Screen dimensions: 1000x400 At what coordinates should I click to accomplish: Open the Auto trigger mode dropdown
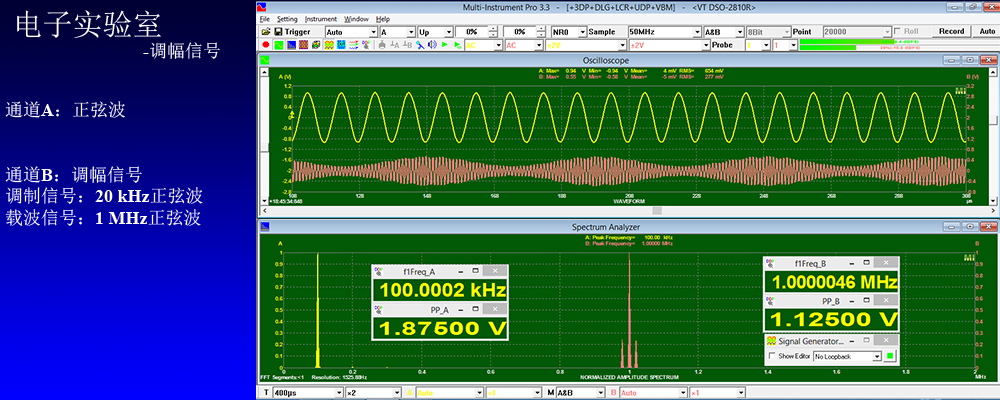[x=351, y=32]
